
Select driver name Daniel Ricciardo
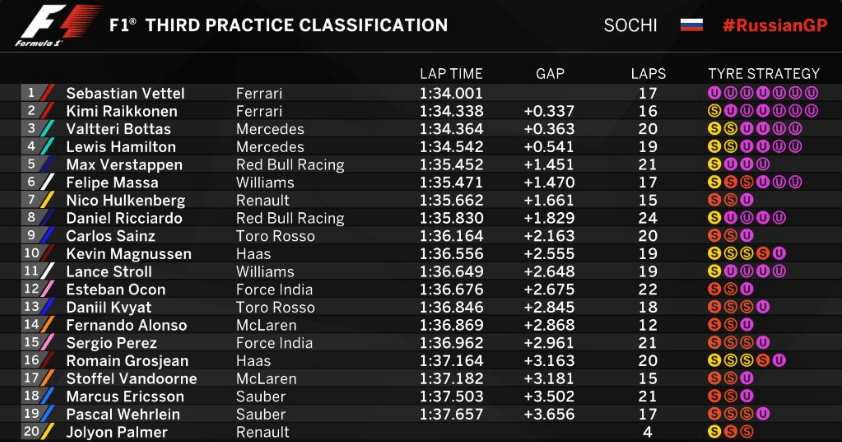pyautogui.click(x=124, y=218)
